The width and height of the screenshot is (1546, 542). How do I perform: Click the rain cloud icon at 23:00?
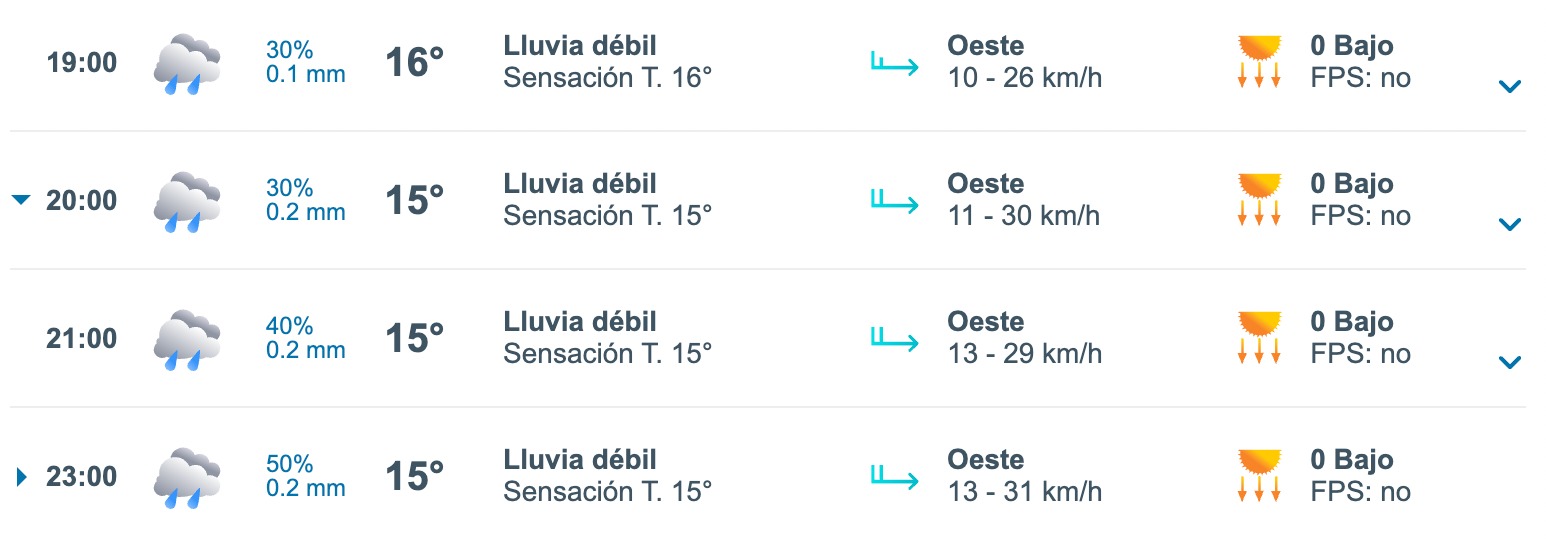click(187, 477)
